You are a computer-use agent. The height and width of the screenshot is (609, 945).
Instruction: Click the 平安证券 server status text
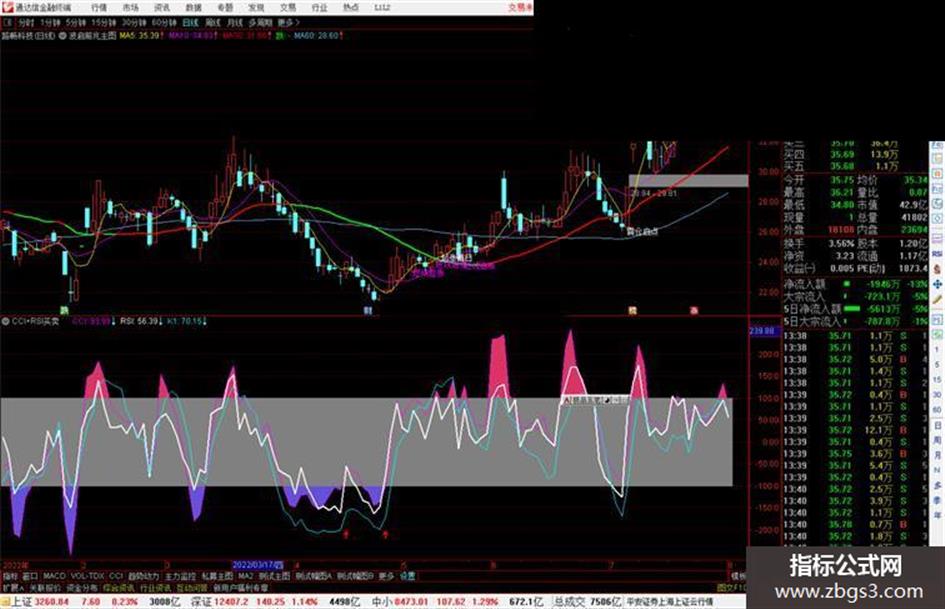point(670,602)
